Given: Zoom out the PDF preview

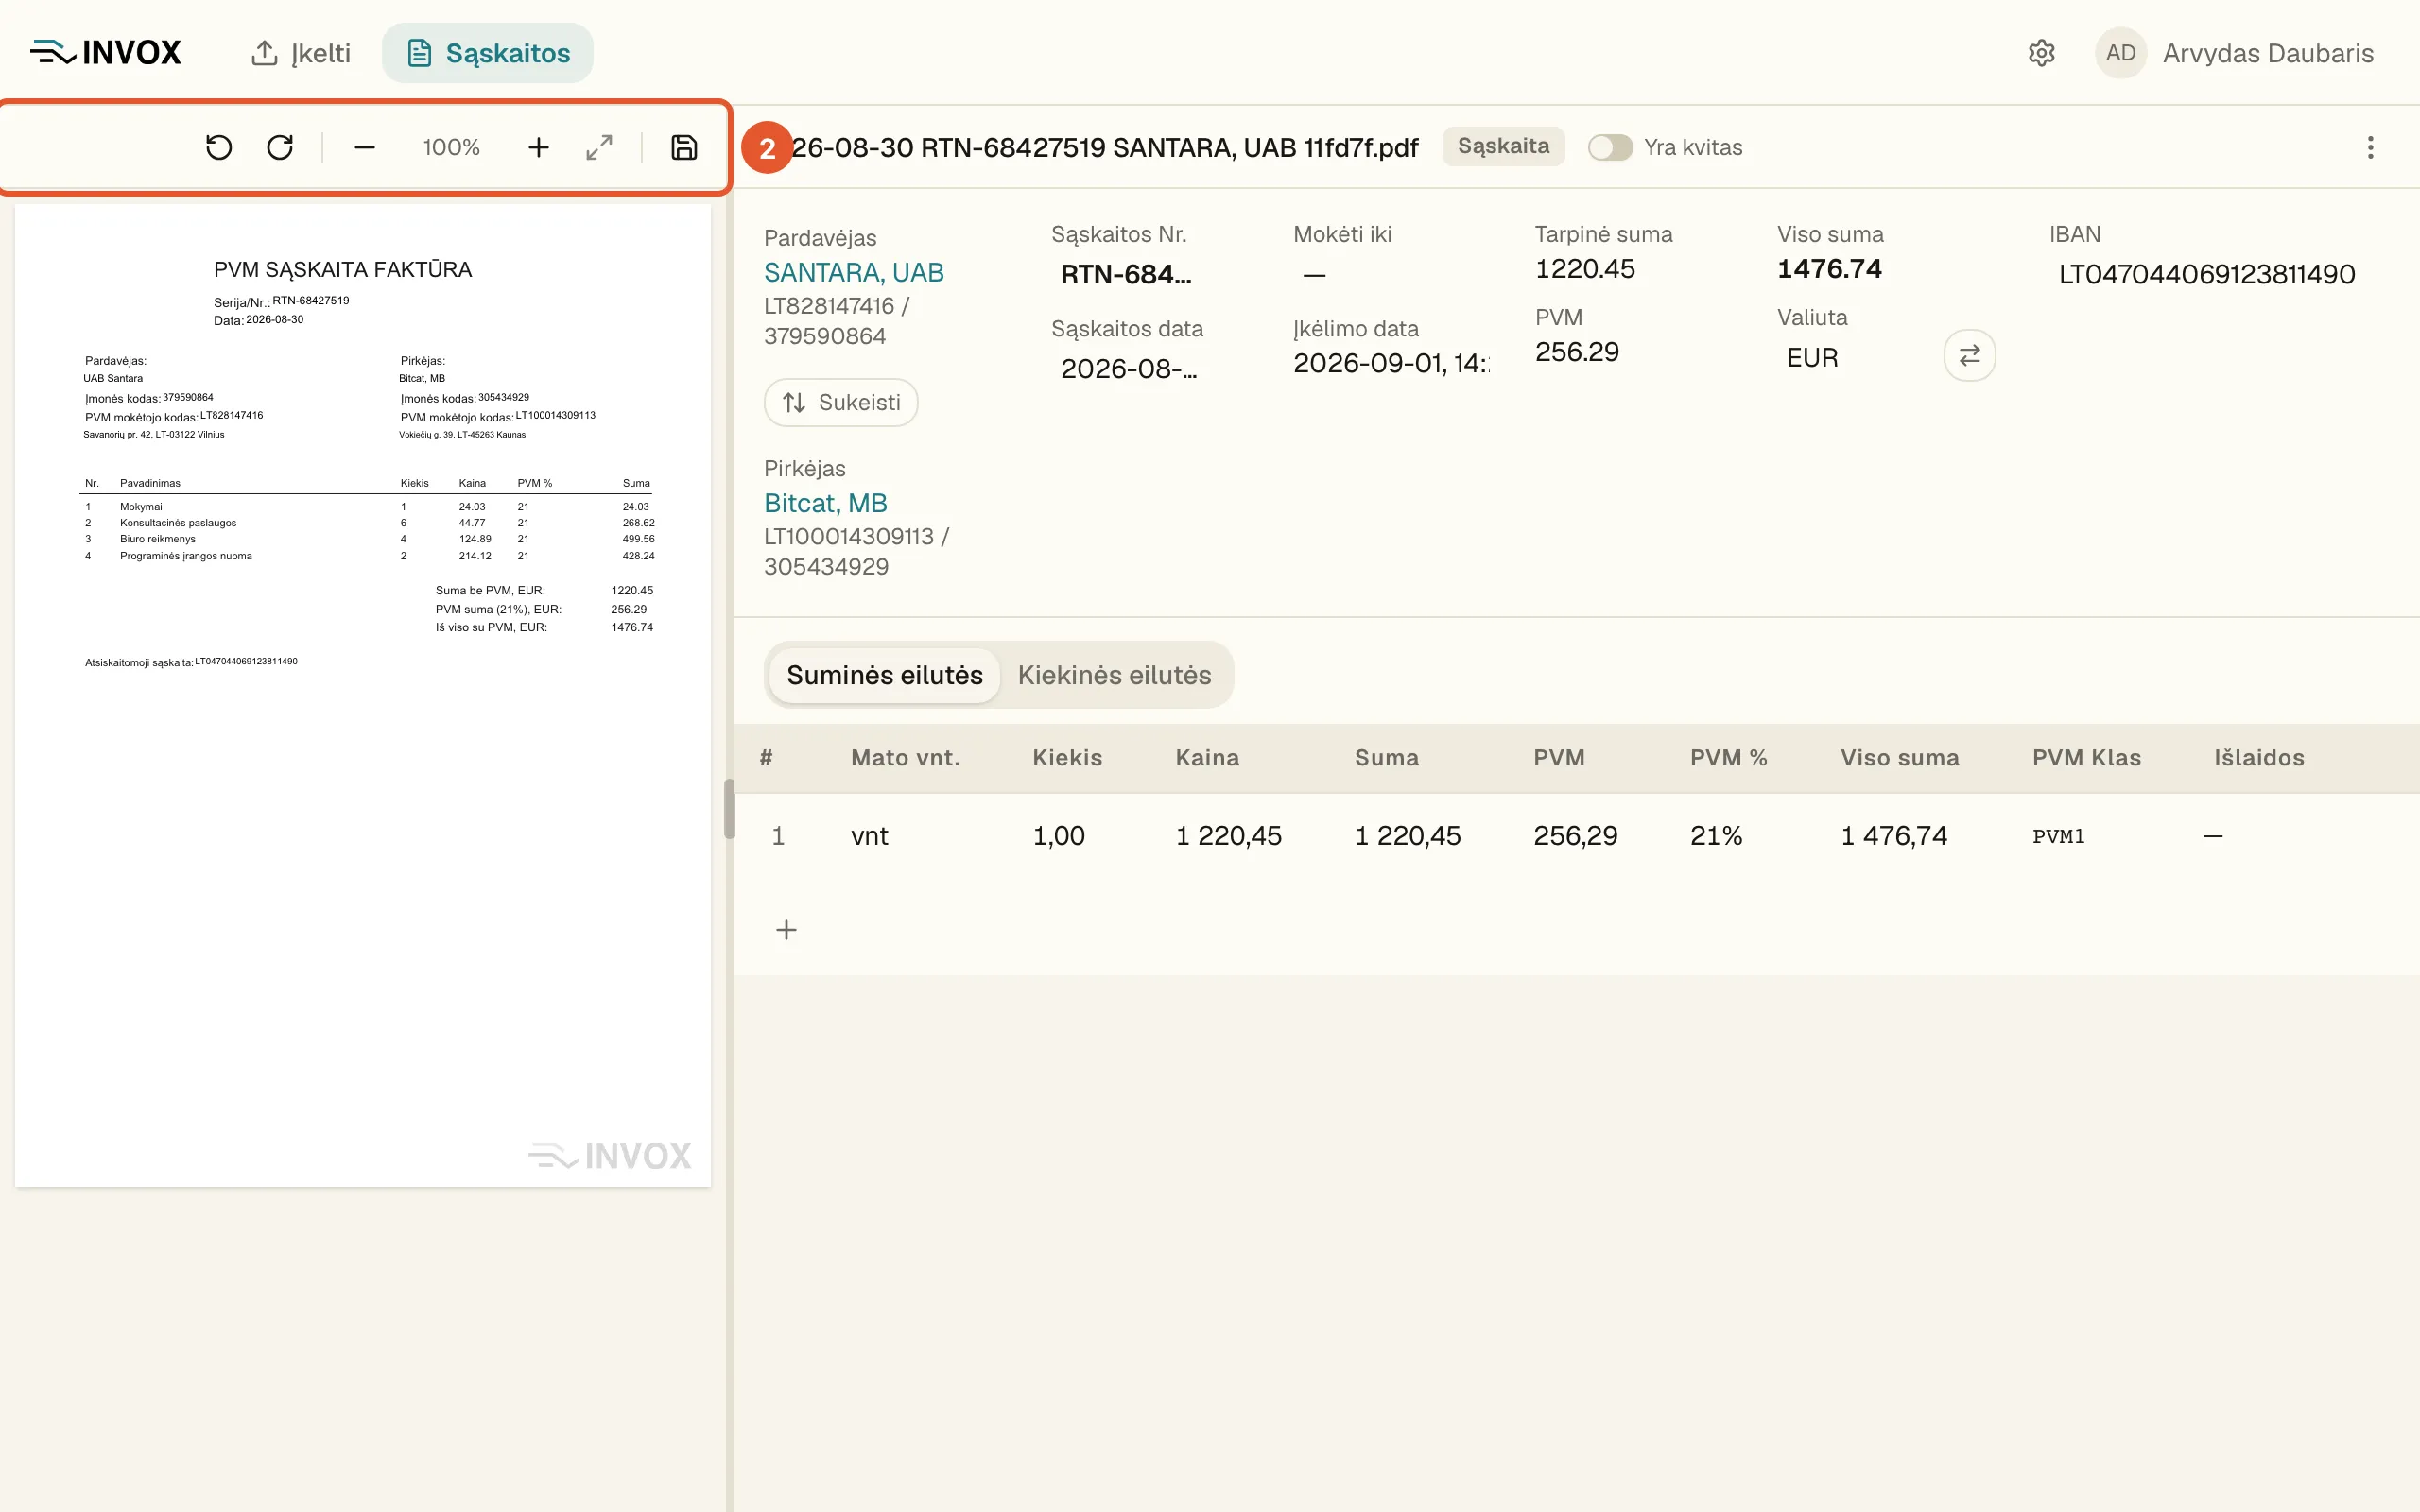Looking at the screenshot, I should (365, 148).
